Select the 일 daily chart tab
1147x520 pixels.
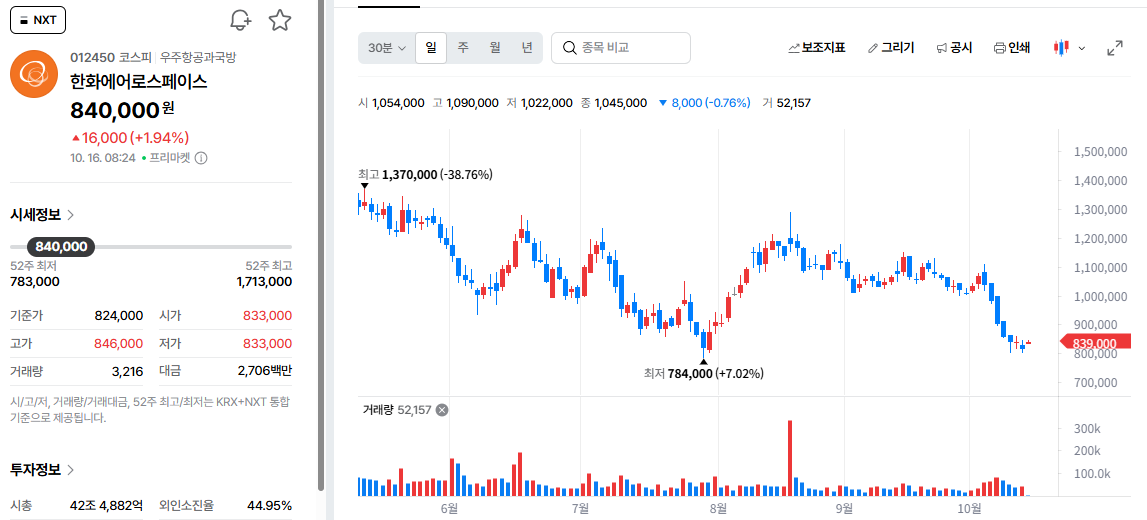tap(431, 48)
